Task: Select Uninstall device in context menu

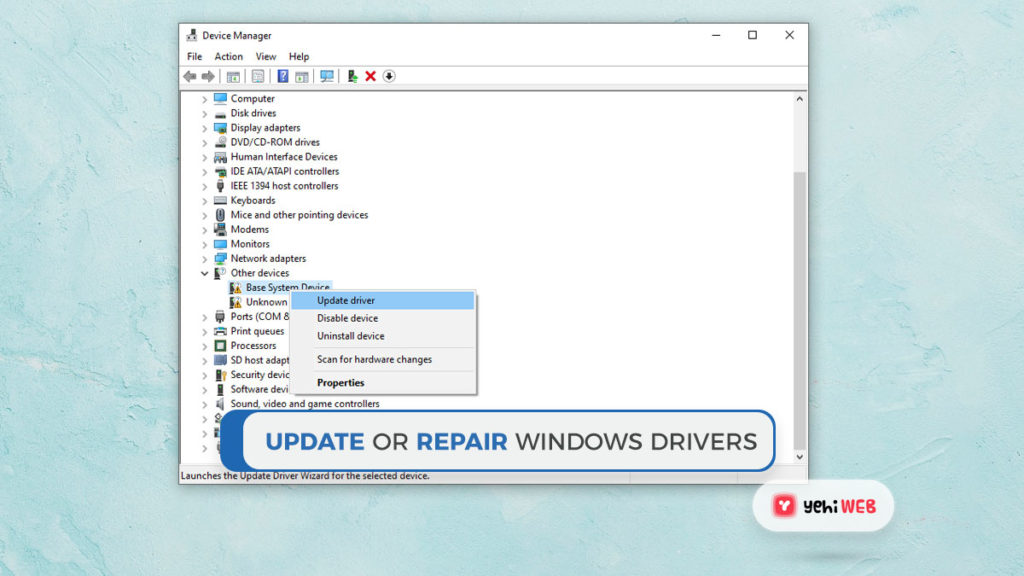Action: pos(350,336)
